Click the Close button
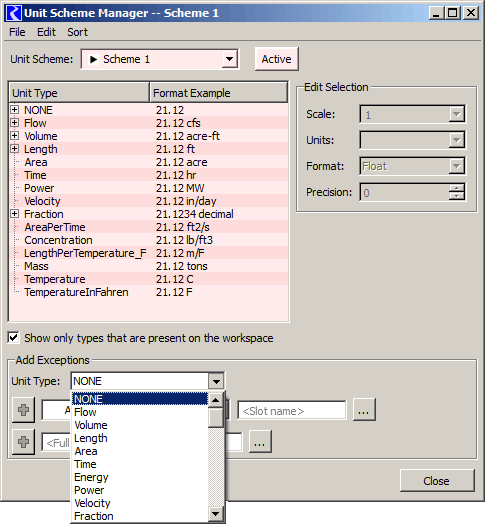This screenshot has width=485, height=524. [x=437, y=481]
